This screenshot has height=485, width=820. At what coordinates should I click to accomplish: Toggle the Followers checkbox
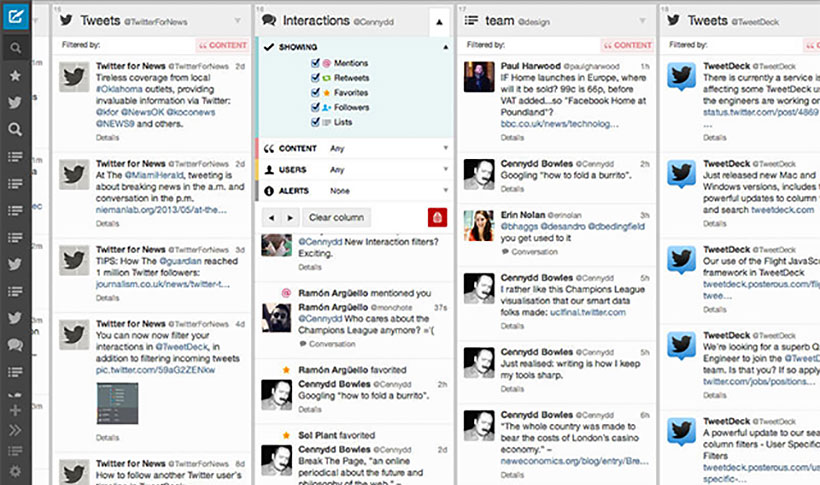coord(315,107)
